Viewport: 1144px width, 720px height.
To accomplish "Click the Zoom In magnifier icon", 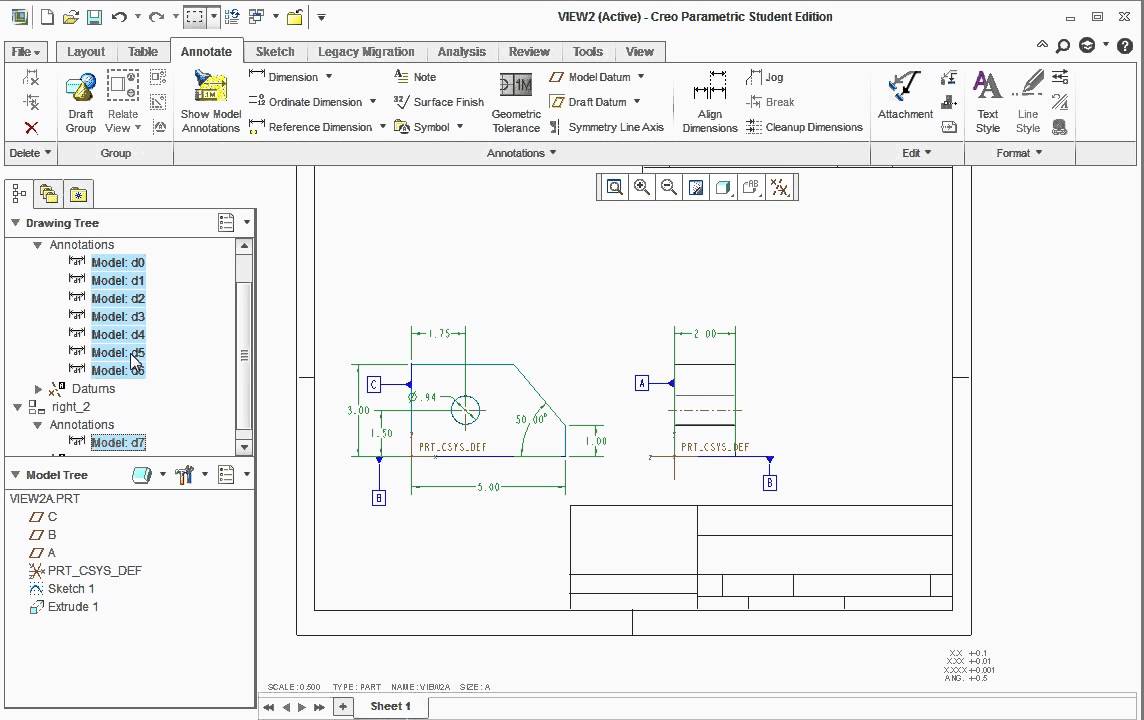I will (x=641, y=187).
